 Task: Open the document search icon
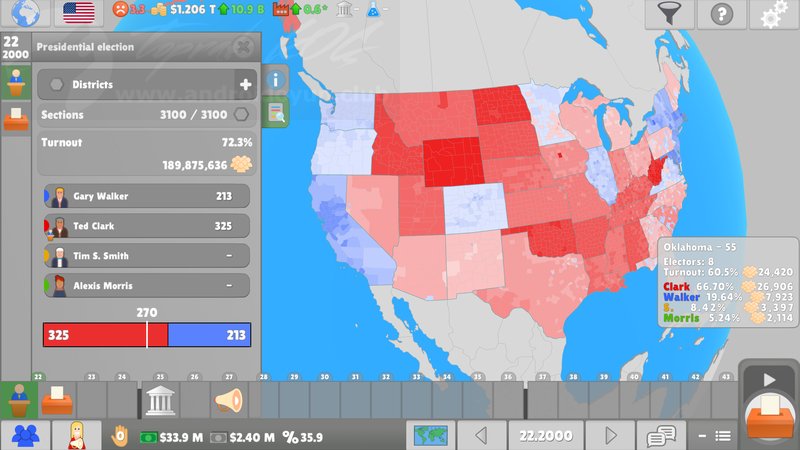pyautogui.click(x=276, y=113)
